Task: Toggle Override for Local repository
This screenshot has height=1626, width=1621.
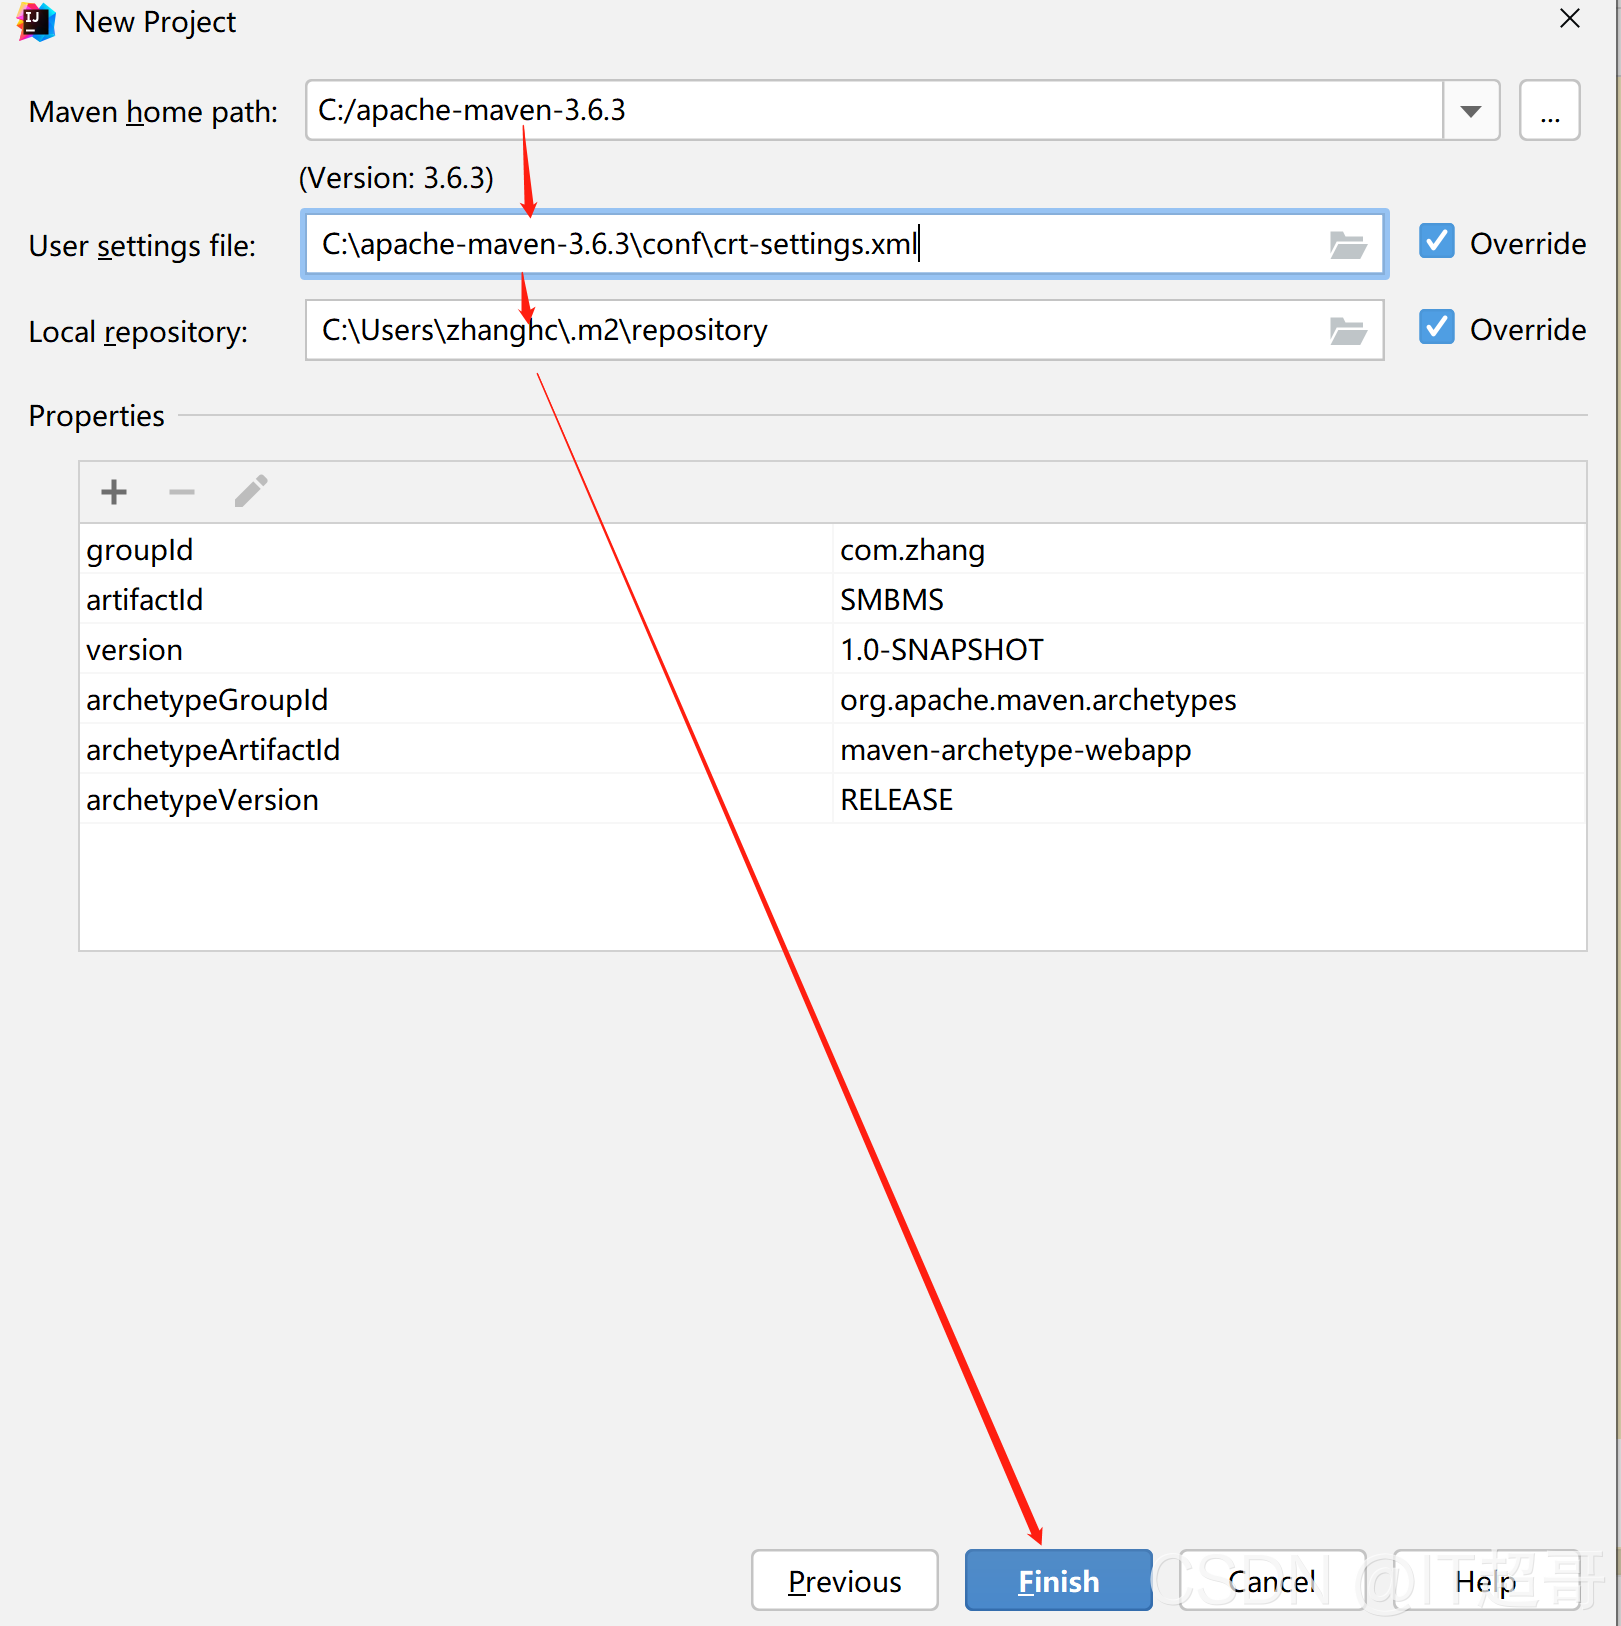Action: (1437, 328)
